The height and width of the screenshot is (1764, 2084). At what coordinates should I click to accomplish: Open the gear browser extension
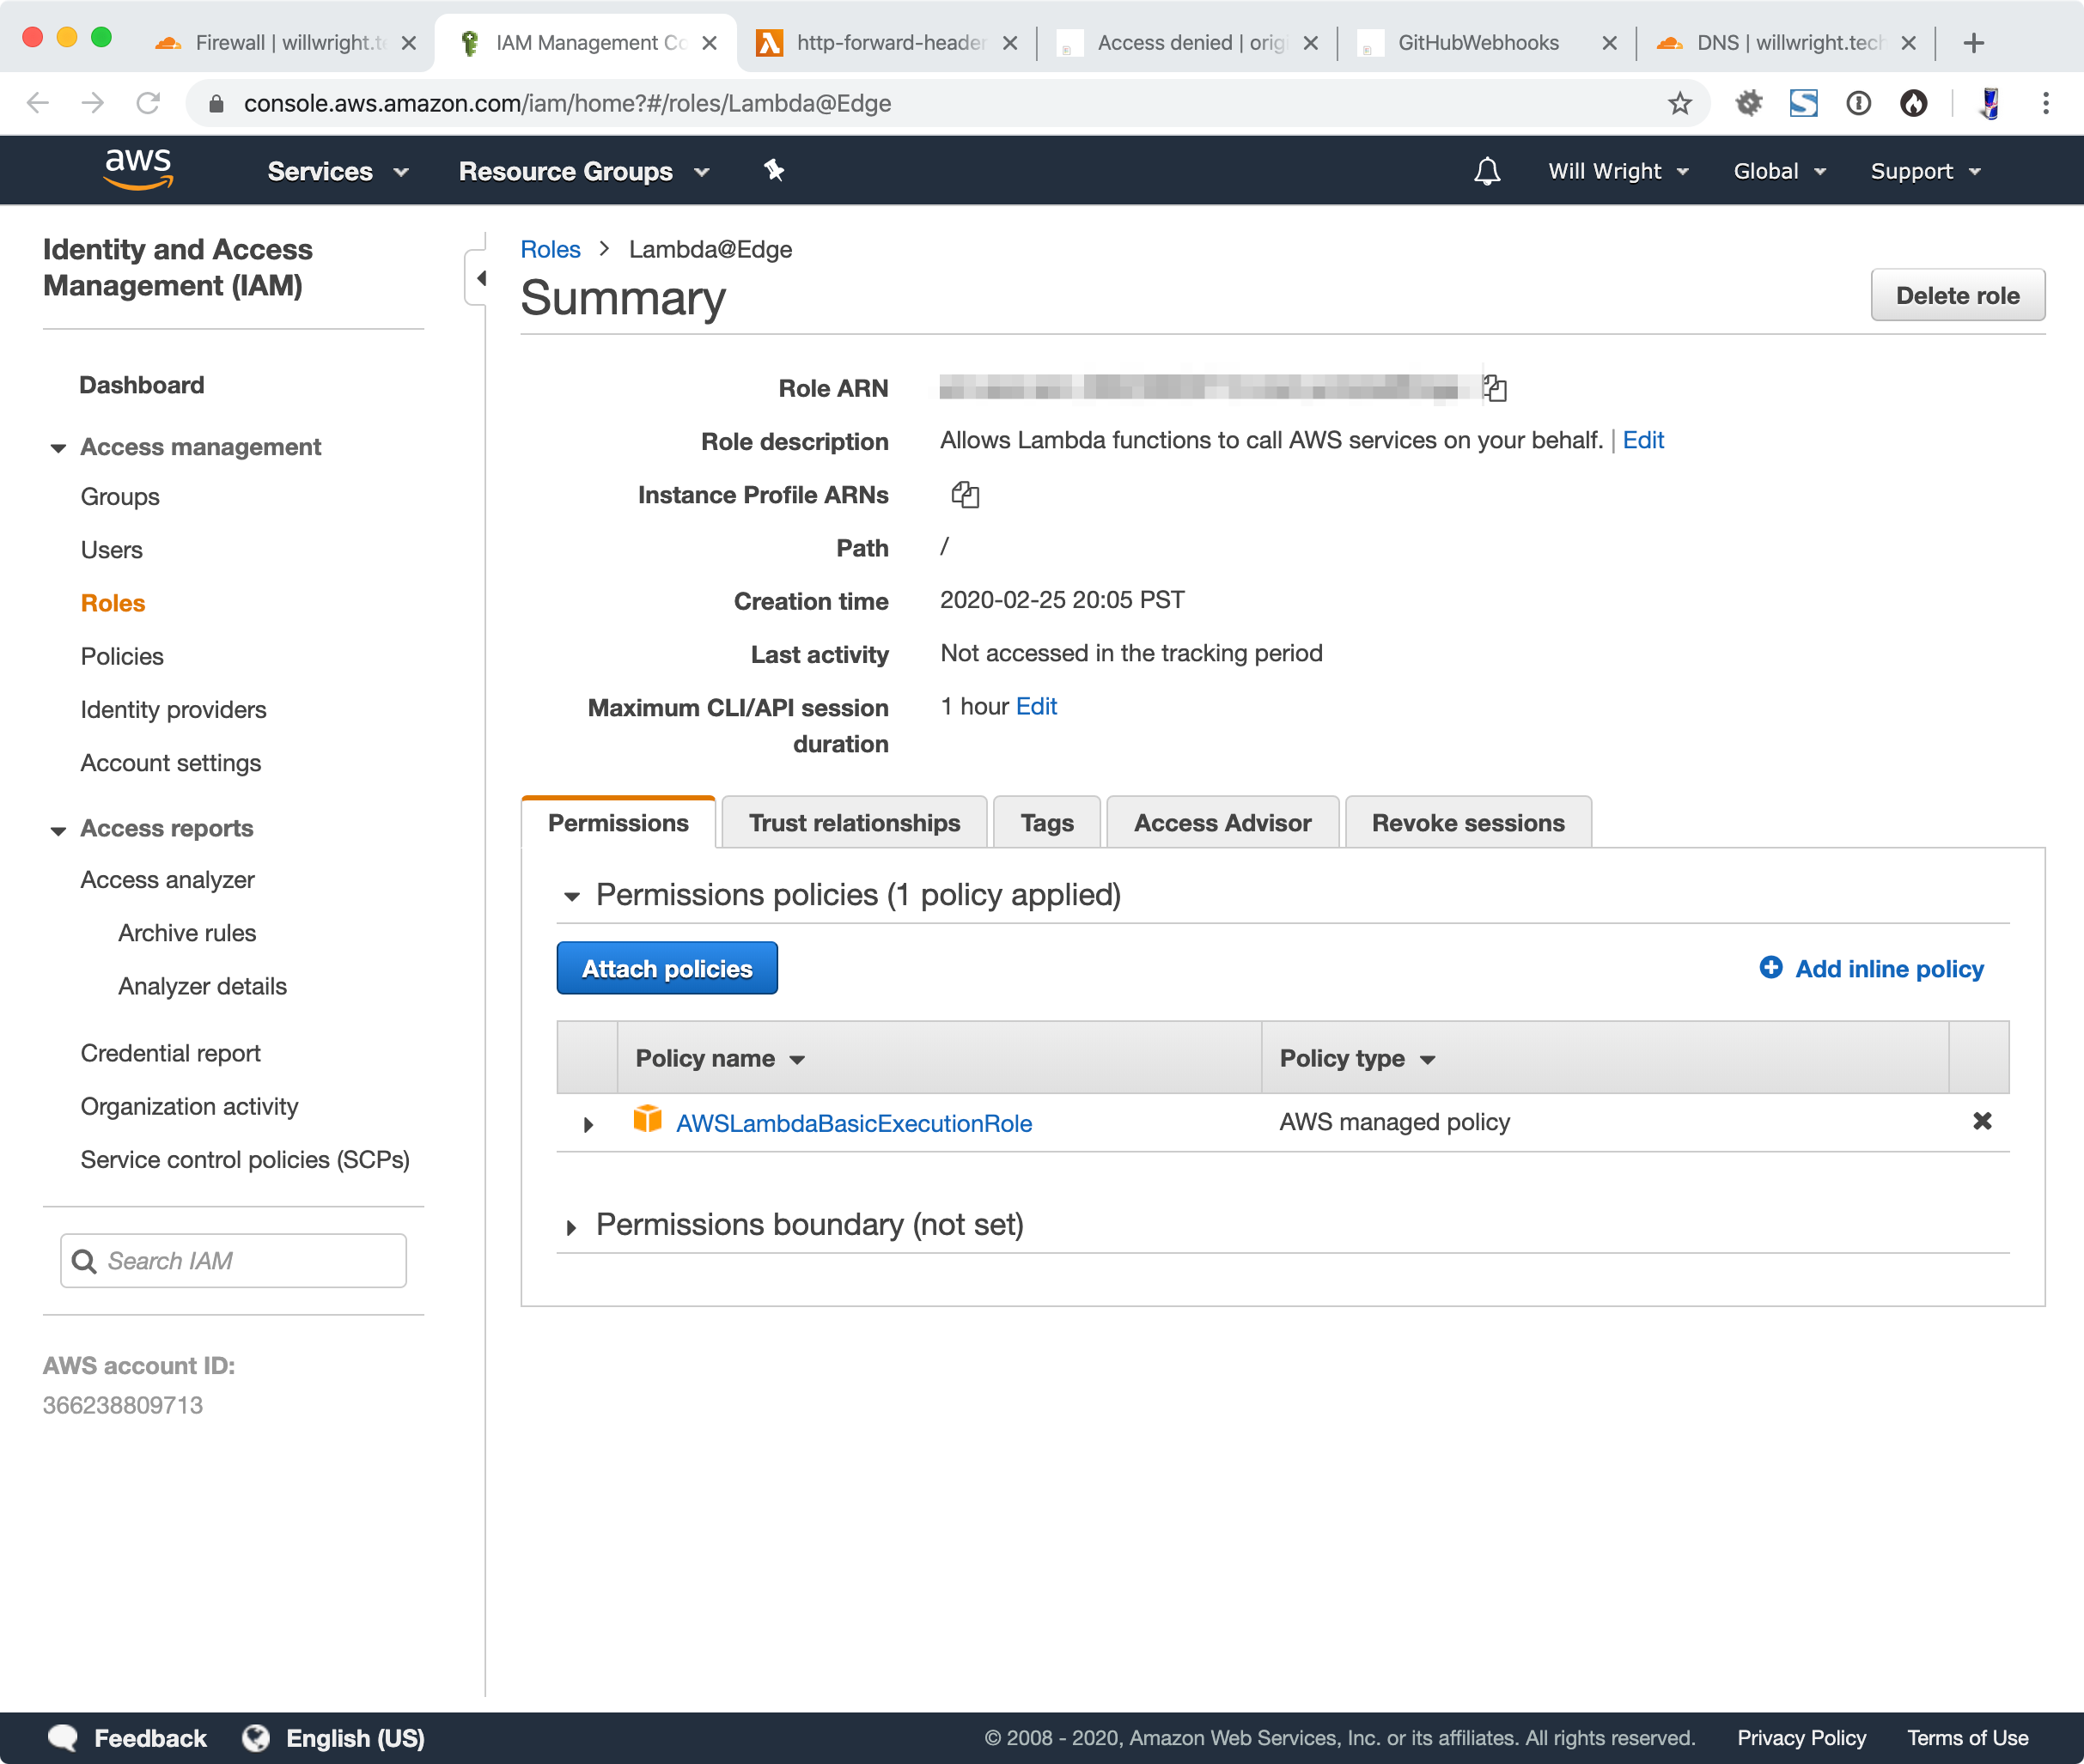coord(1748,103)
